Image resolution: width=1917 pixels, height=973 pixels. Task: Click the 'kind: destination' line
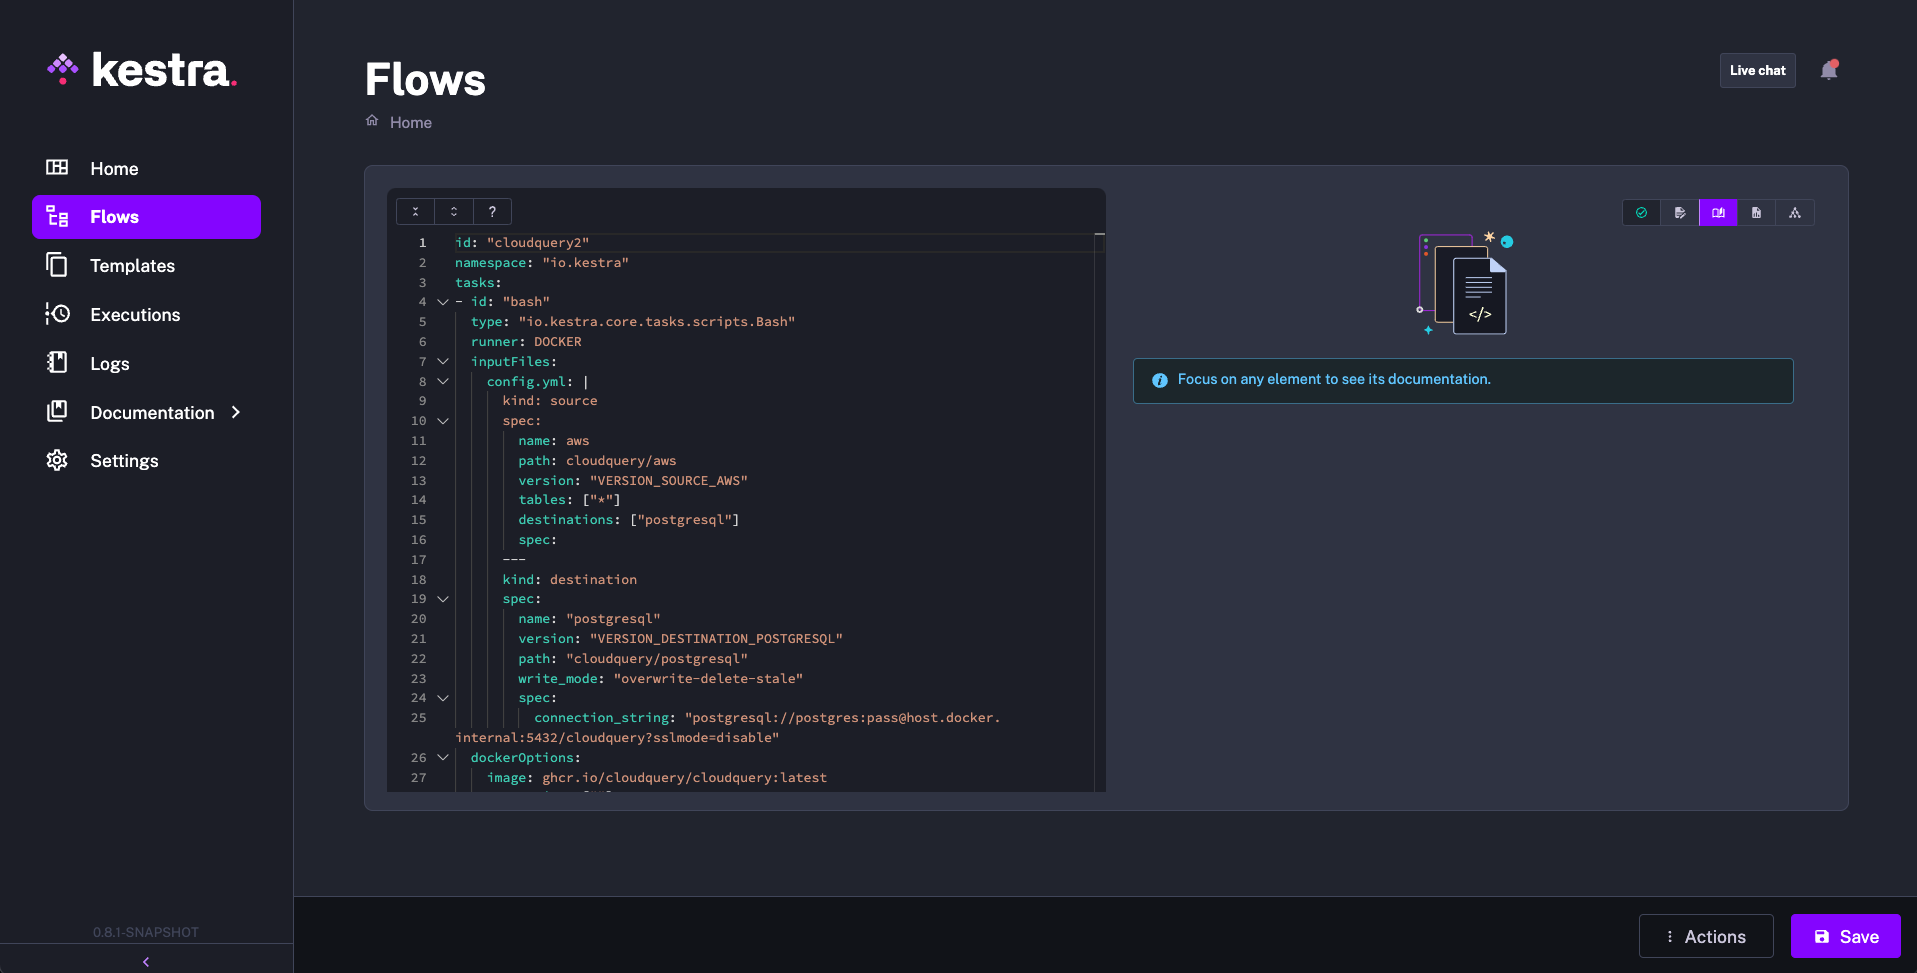[x=569, y=580]
